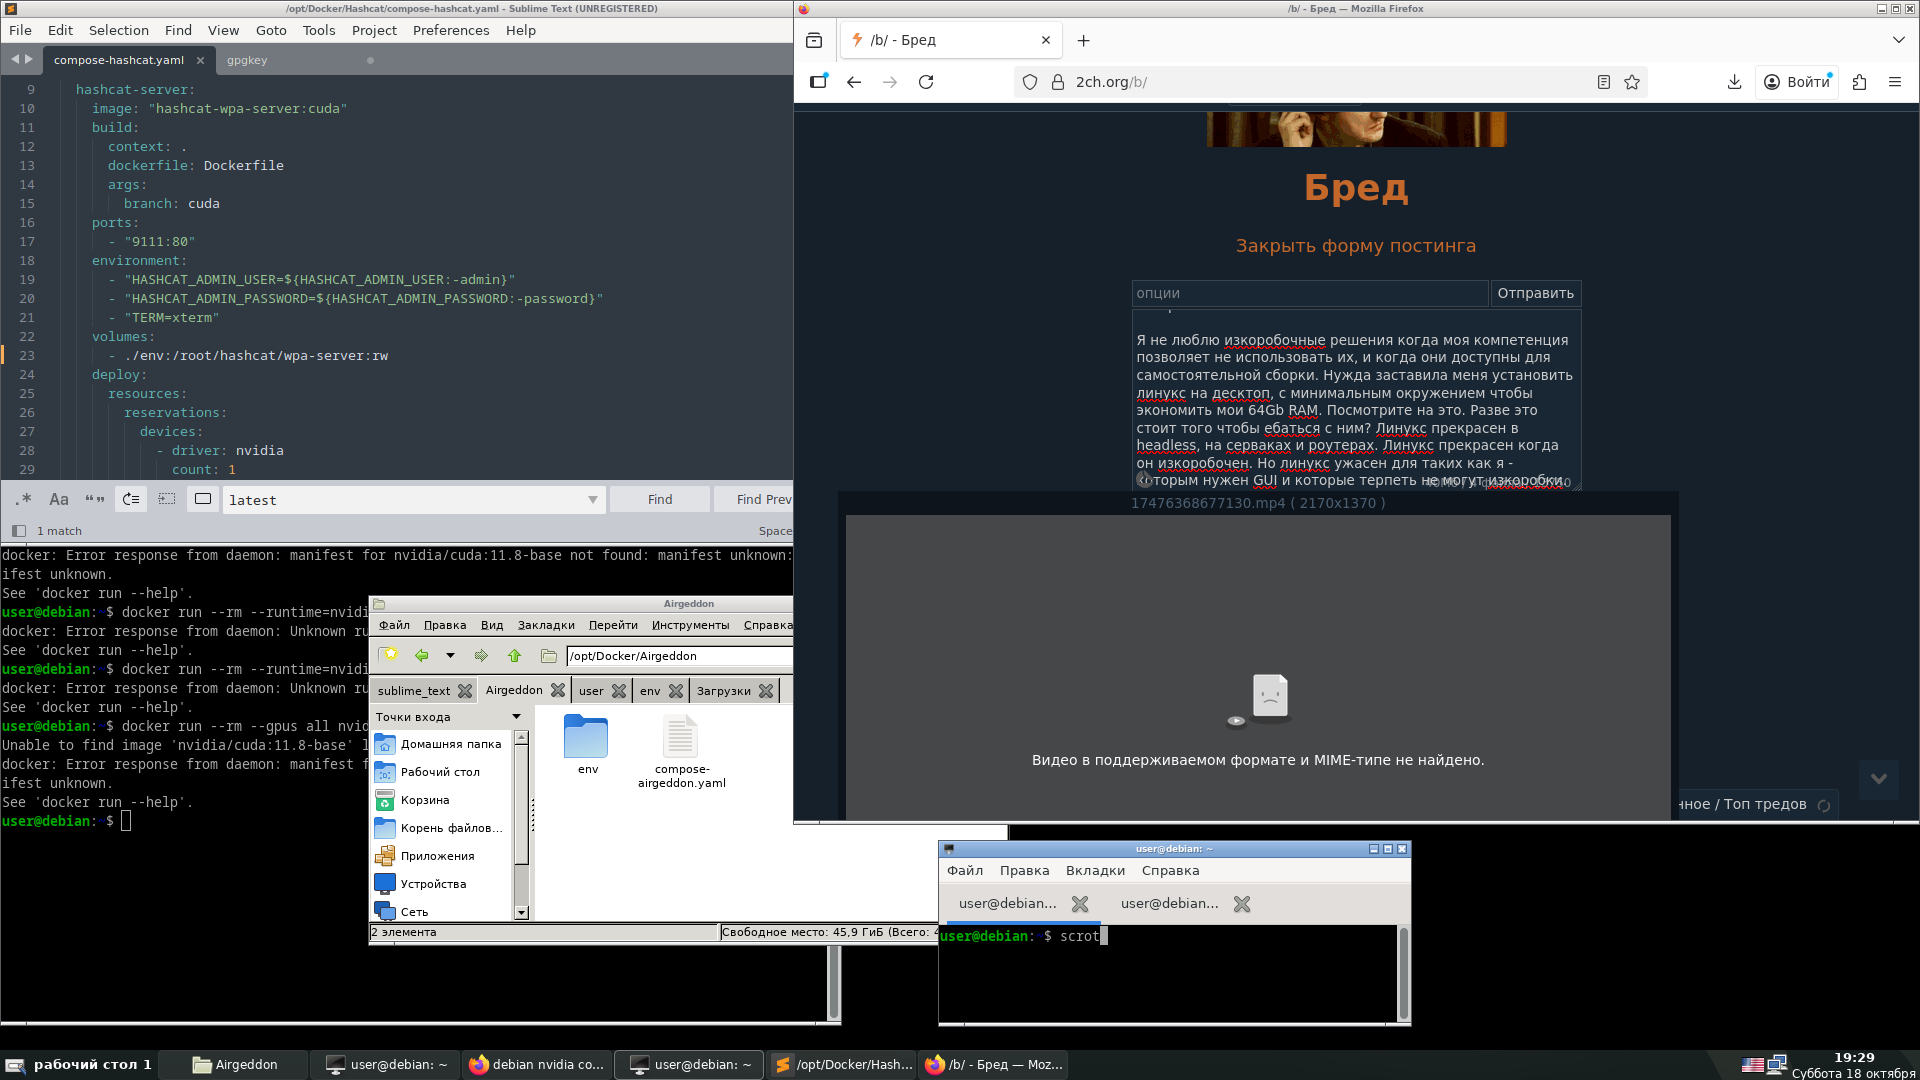Viewport: 1920px width, 1080px height.
Task: Open the Selection menu in Sublime Text
Action: point(118,30)
